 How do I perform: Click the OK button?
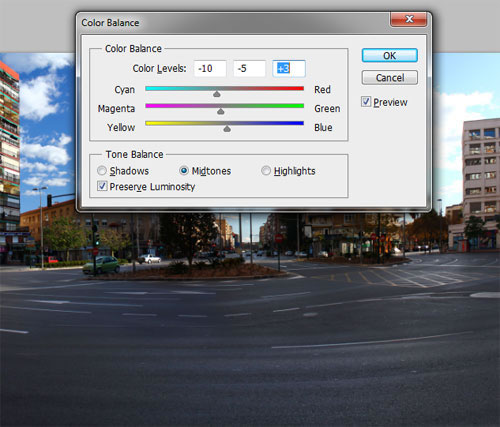pos(390,55)
